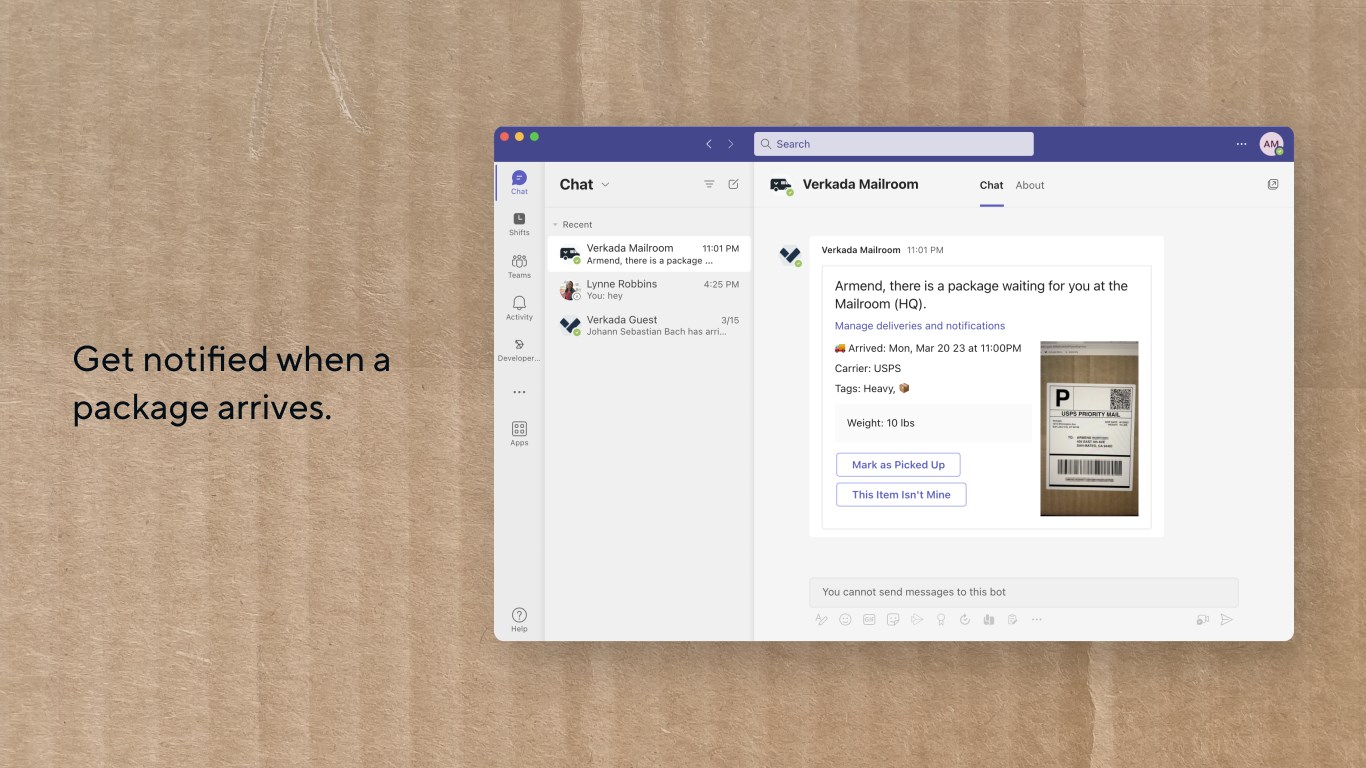
Task: Open the GIF picker
Action: point(869,620)
